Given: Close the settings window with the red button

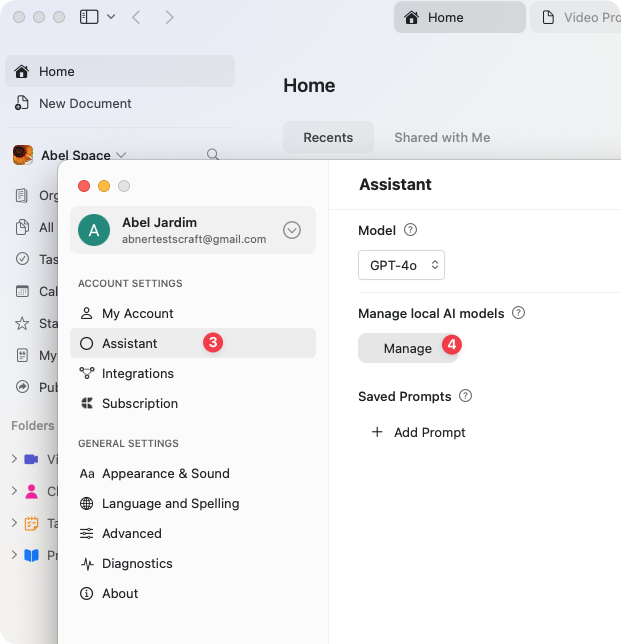Looking at the screenshot, I should point(84,186).
